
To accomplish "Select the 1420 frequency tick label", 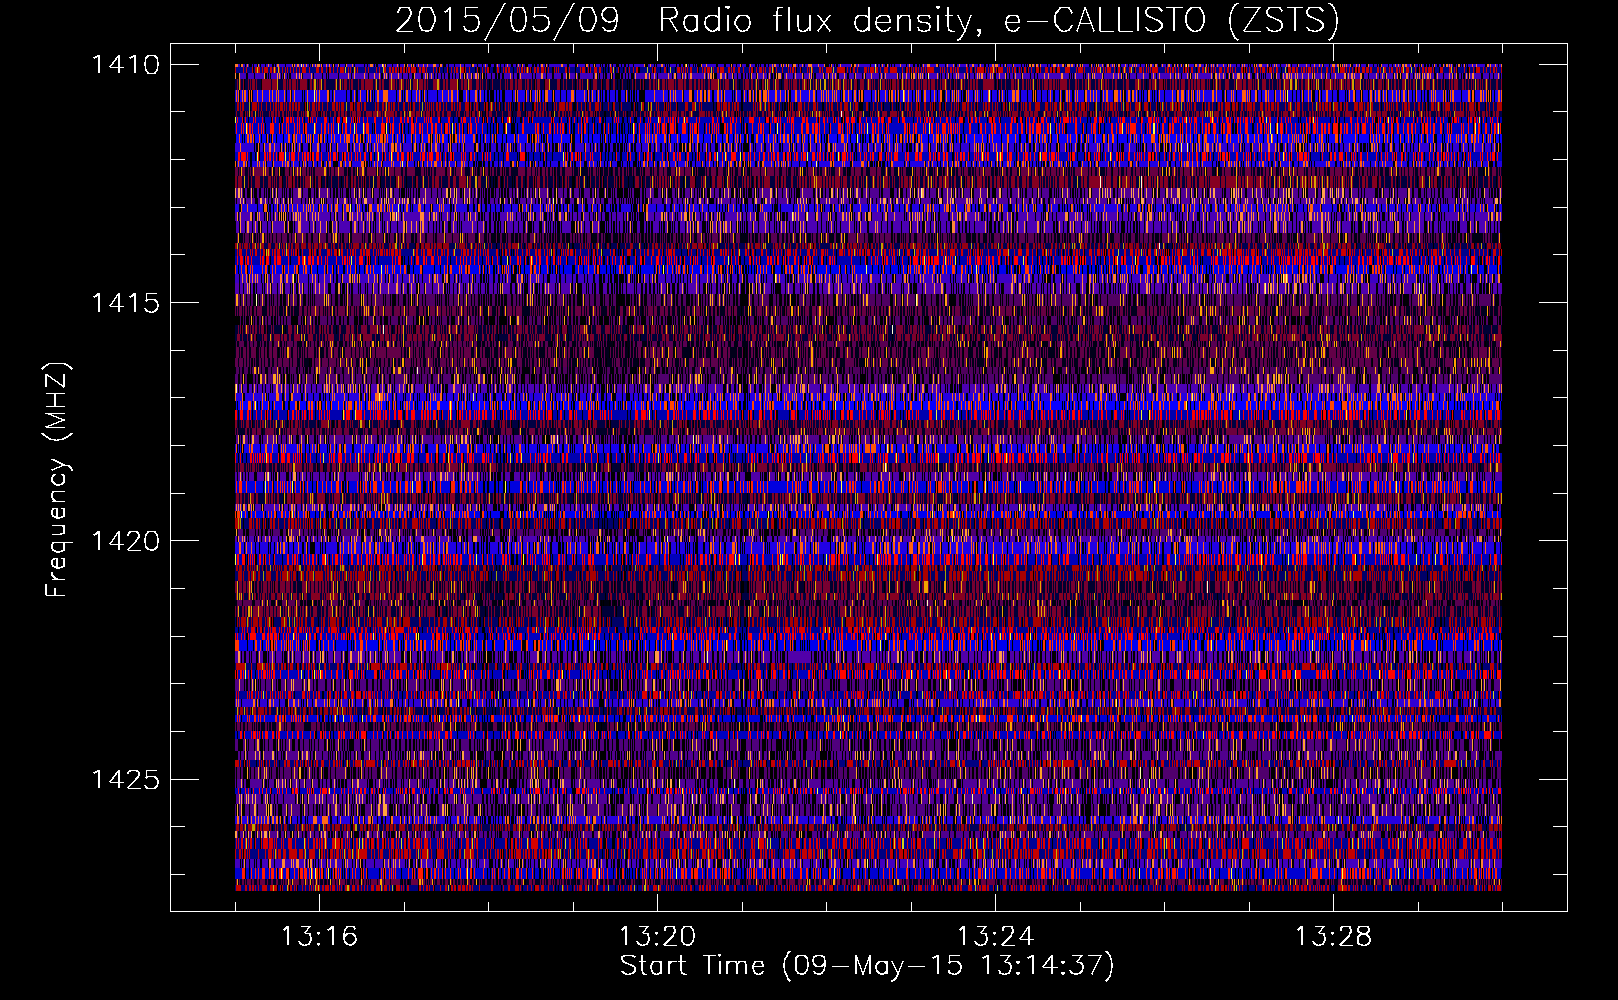I will tap(126, 541).
